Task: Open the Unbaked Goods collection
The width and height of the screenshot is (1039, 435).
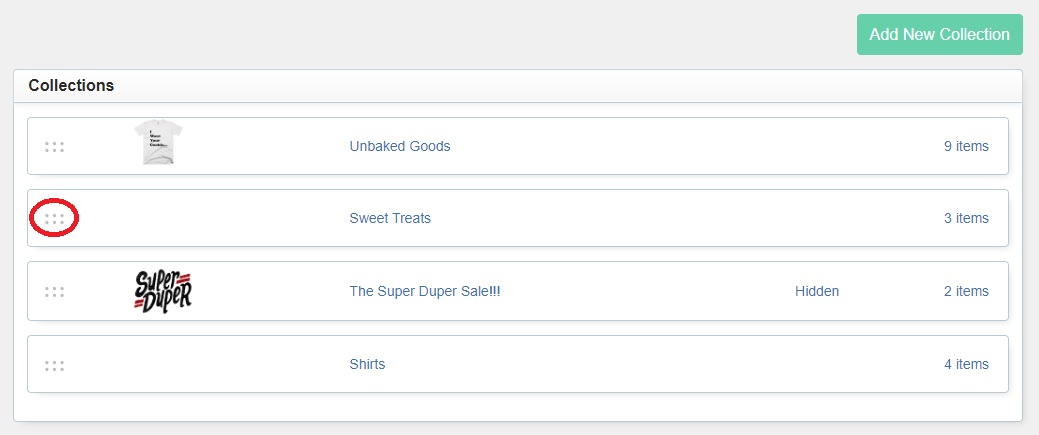Action: [400, 146]
